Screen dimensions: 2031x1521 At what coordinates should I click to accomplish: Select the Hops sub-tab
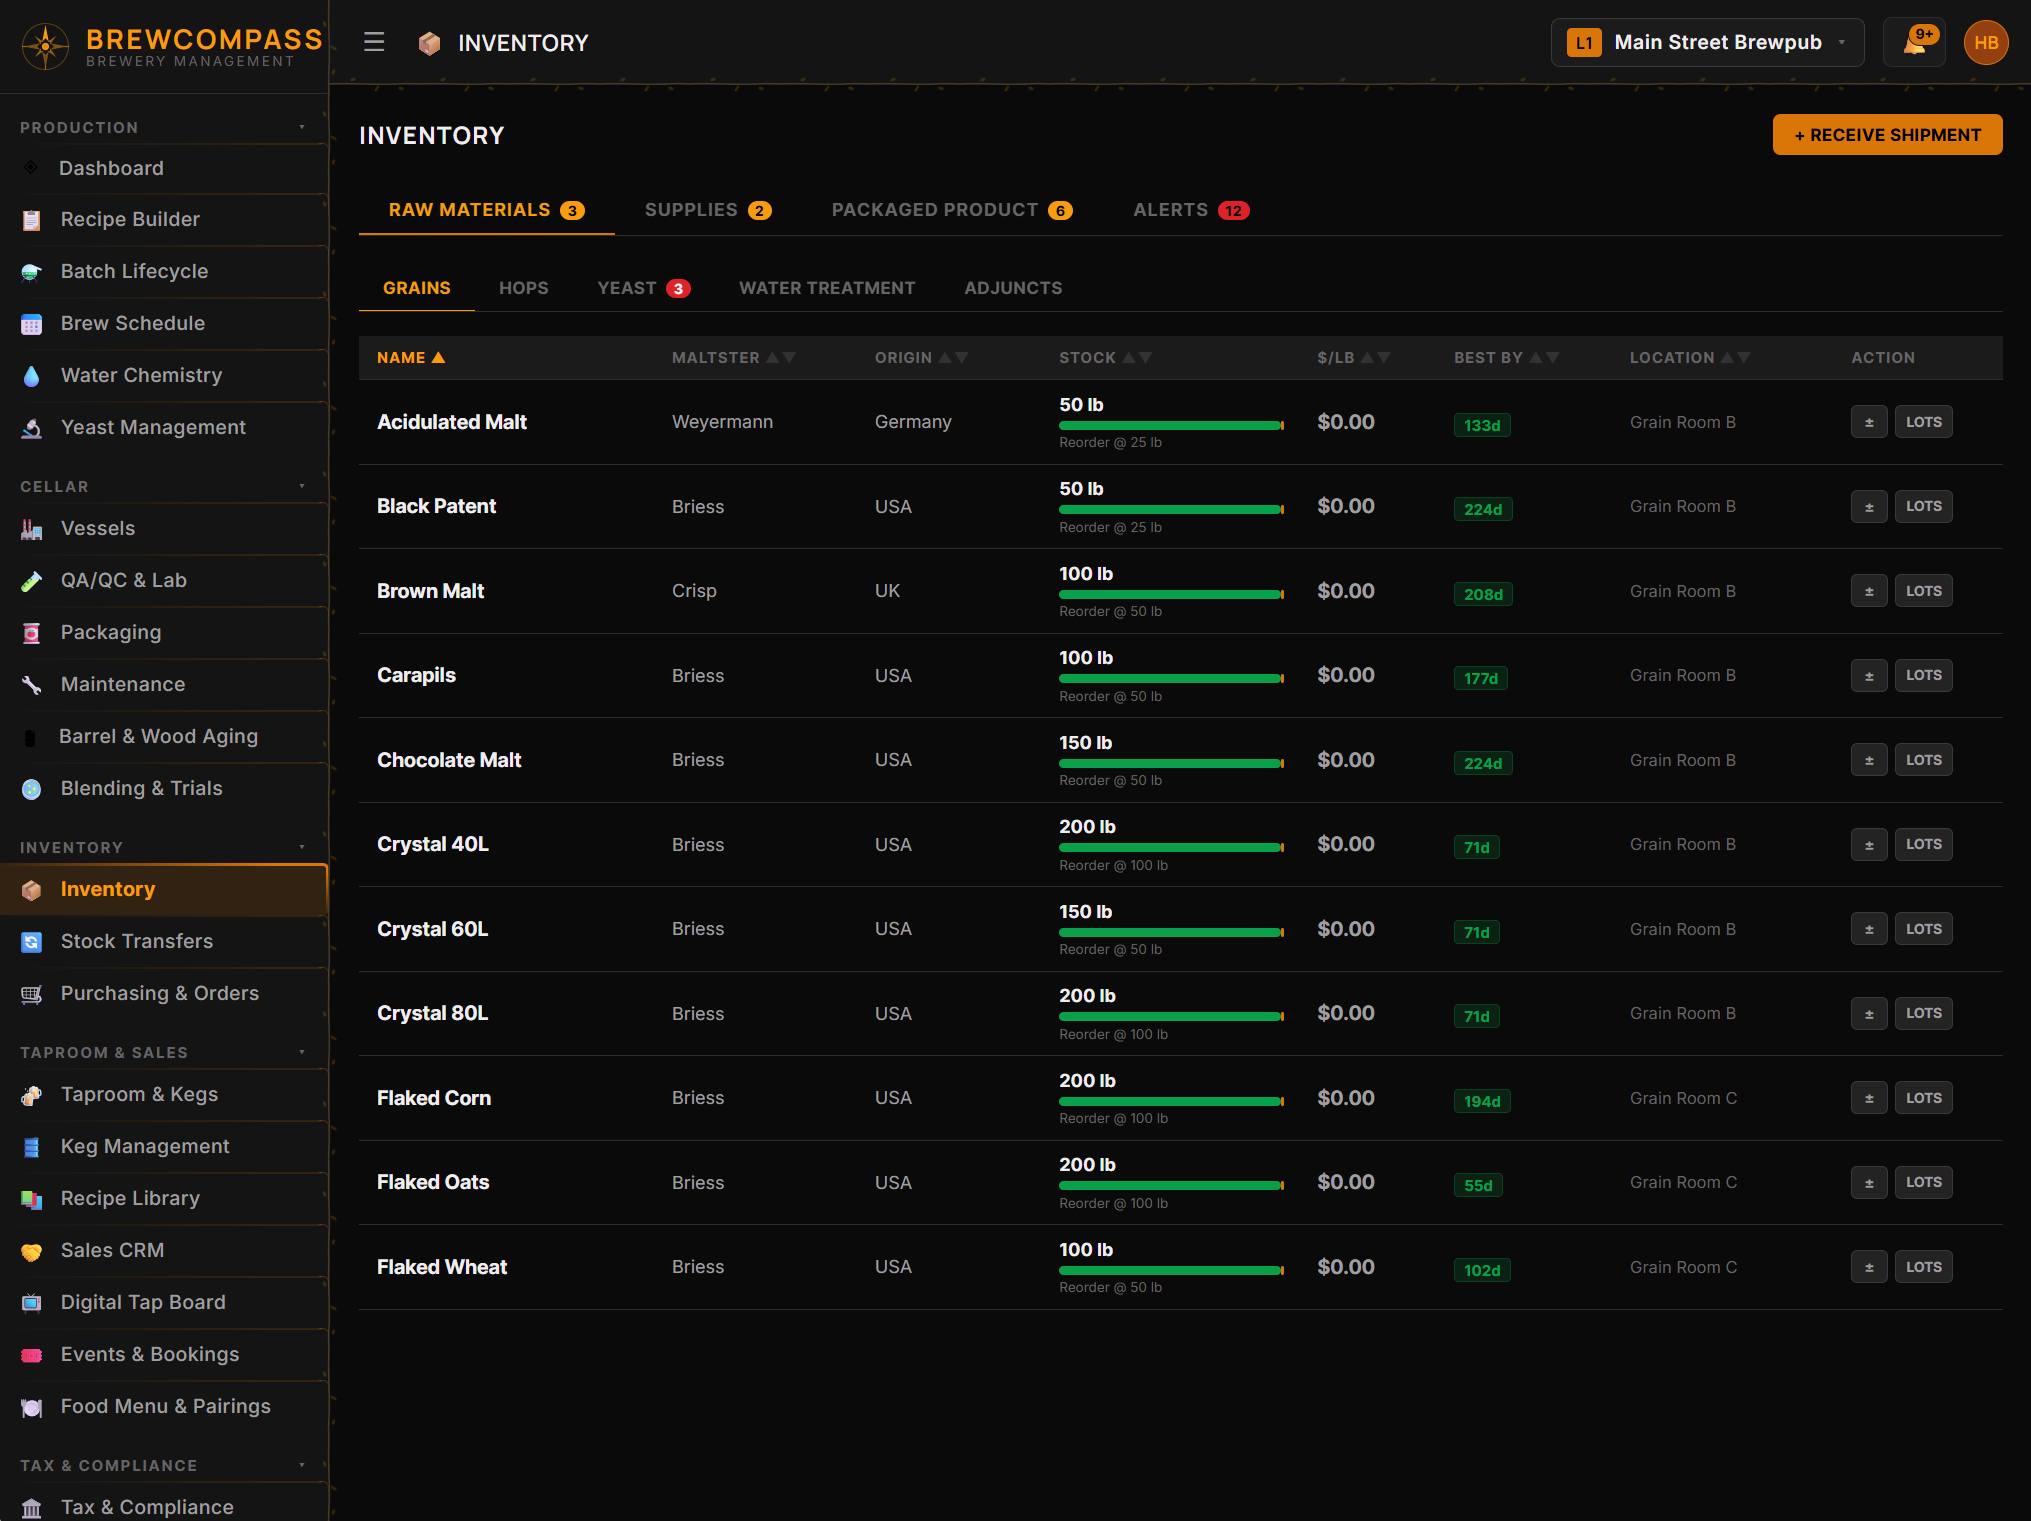pos(523,288)
